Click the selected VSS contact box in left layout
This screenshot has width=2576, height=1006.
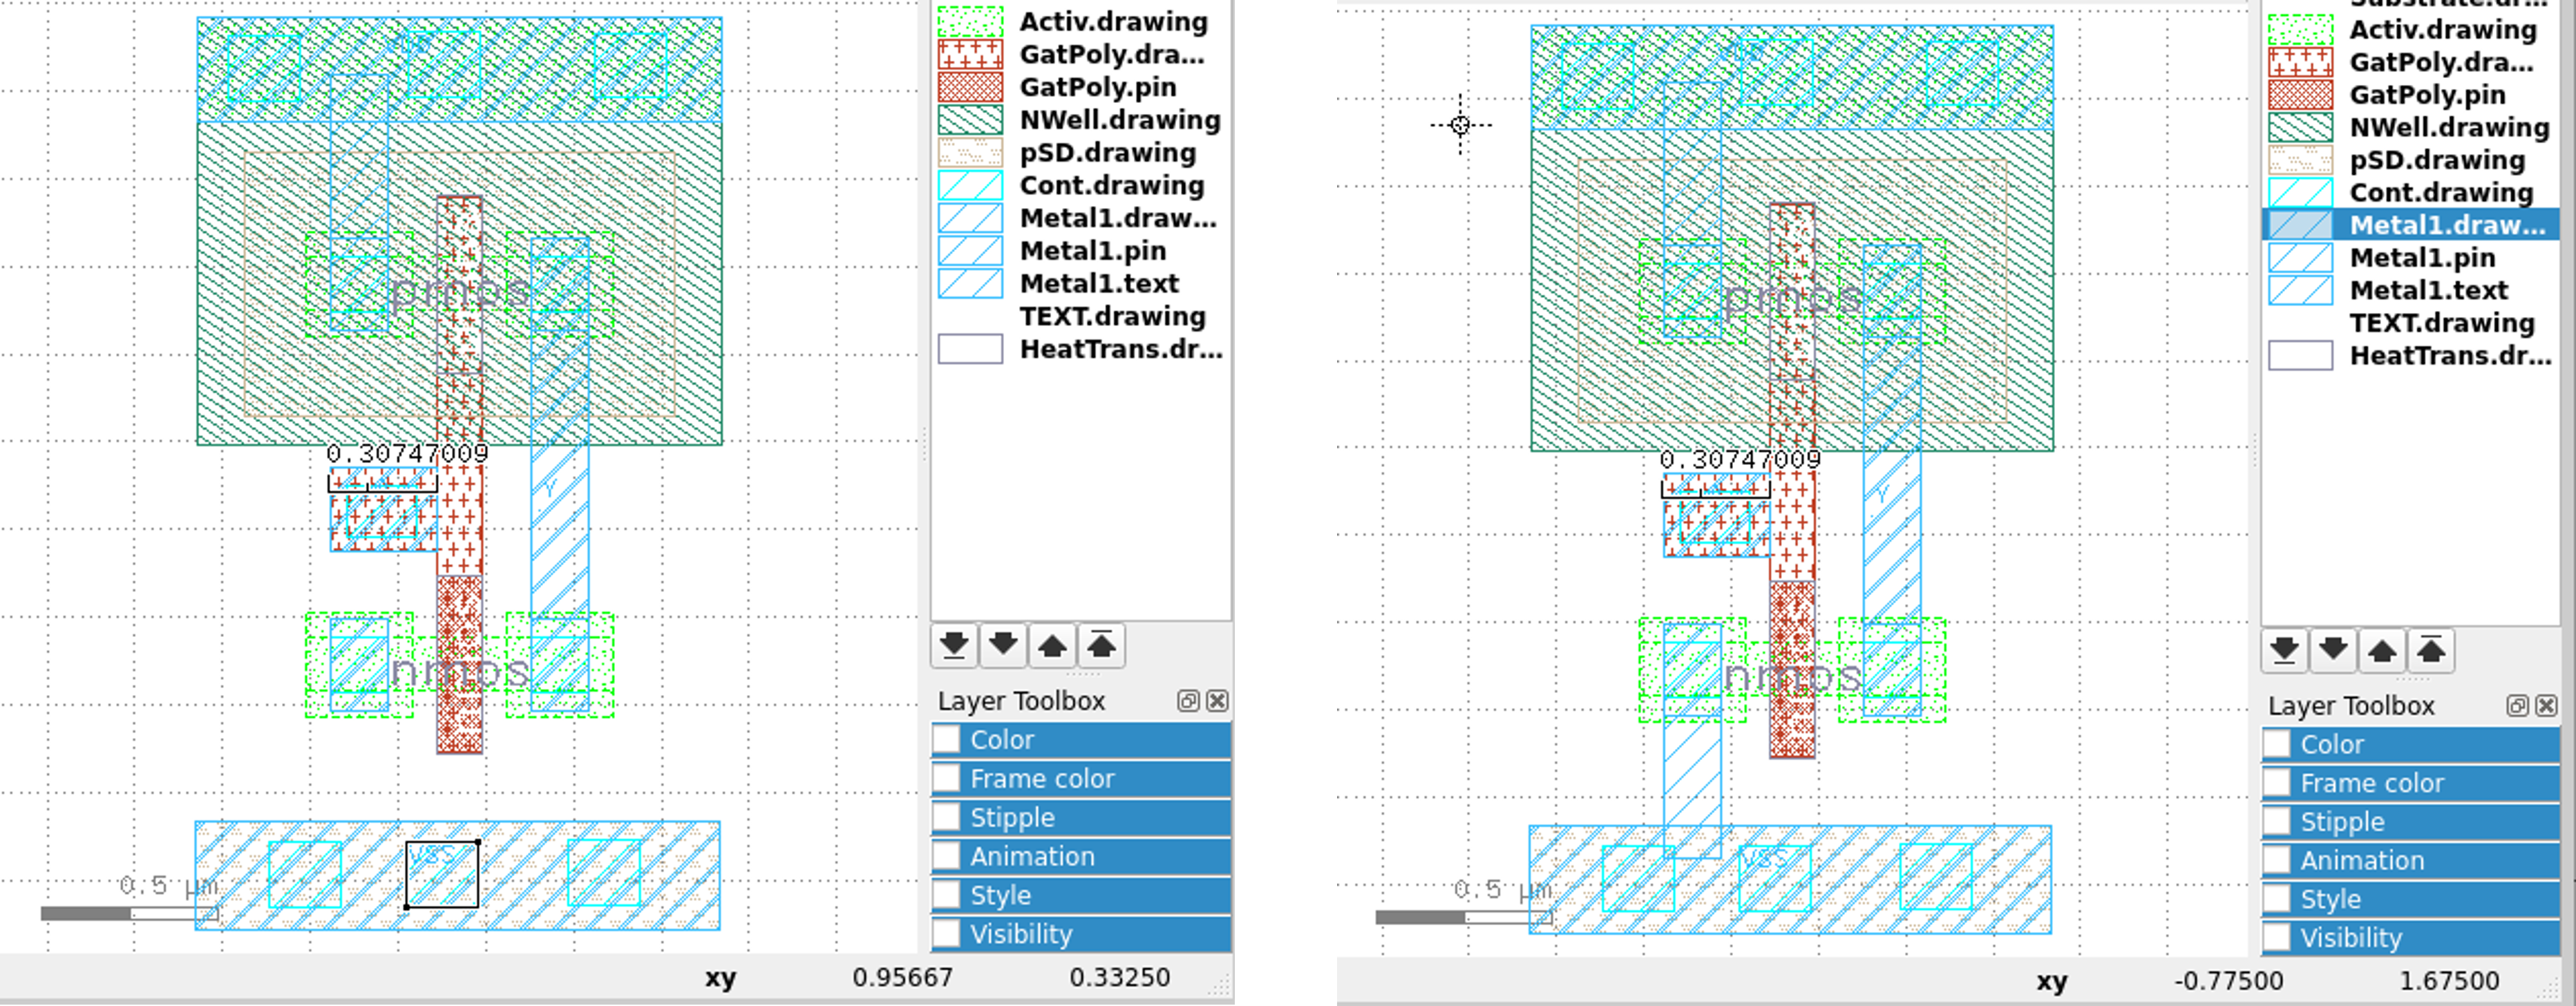point(442,875)
